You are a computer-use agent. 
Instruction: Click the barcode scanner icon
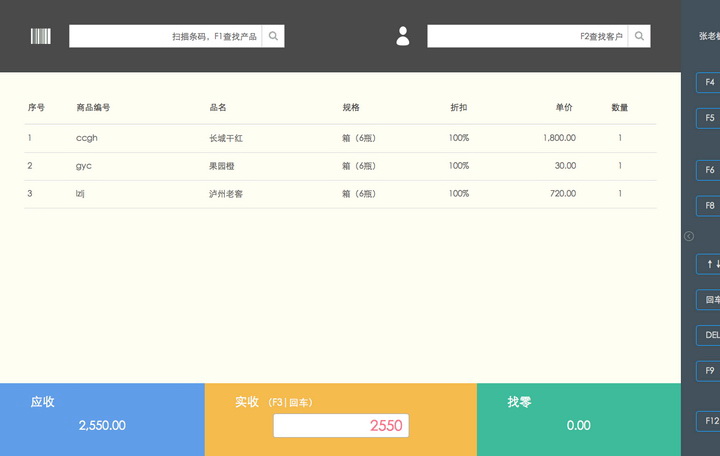pos(40,36)
